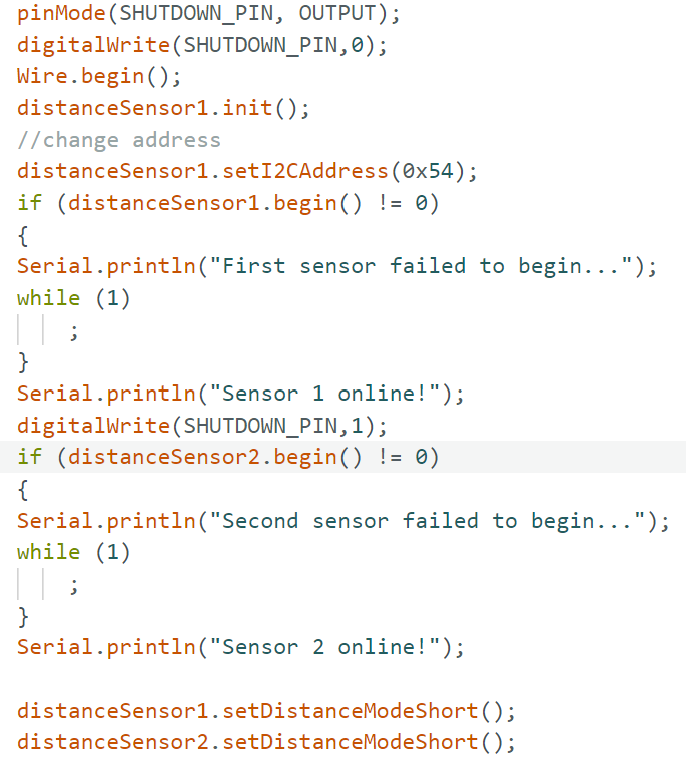The height and width of the screenshot is (778, 686).
Task: Click the setI2CAddress(0x54) line
Action: pos(247,172)
